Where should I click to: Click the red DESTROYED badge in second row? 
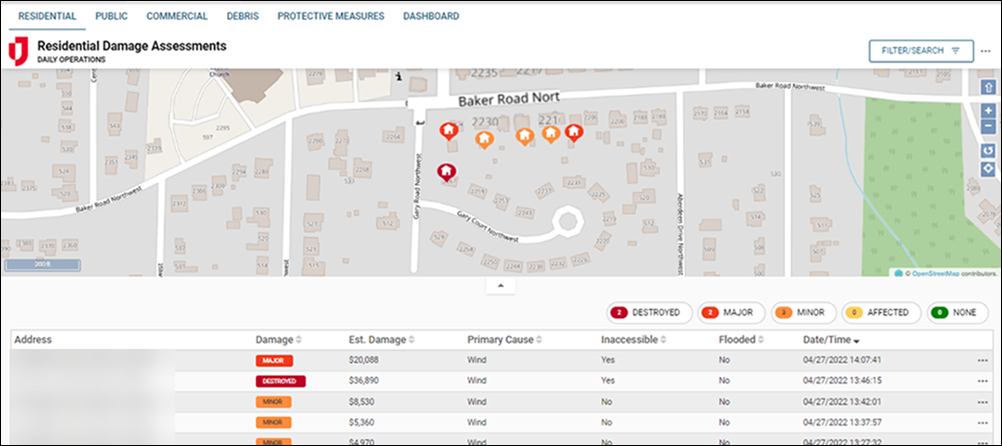(281, 381)
